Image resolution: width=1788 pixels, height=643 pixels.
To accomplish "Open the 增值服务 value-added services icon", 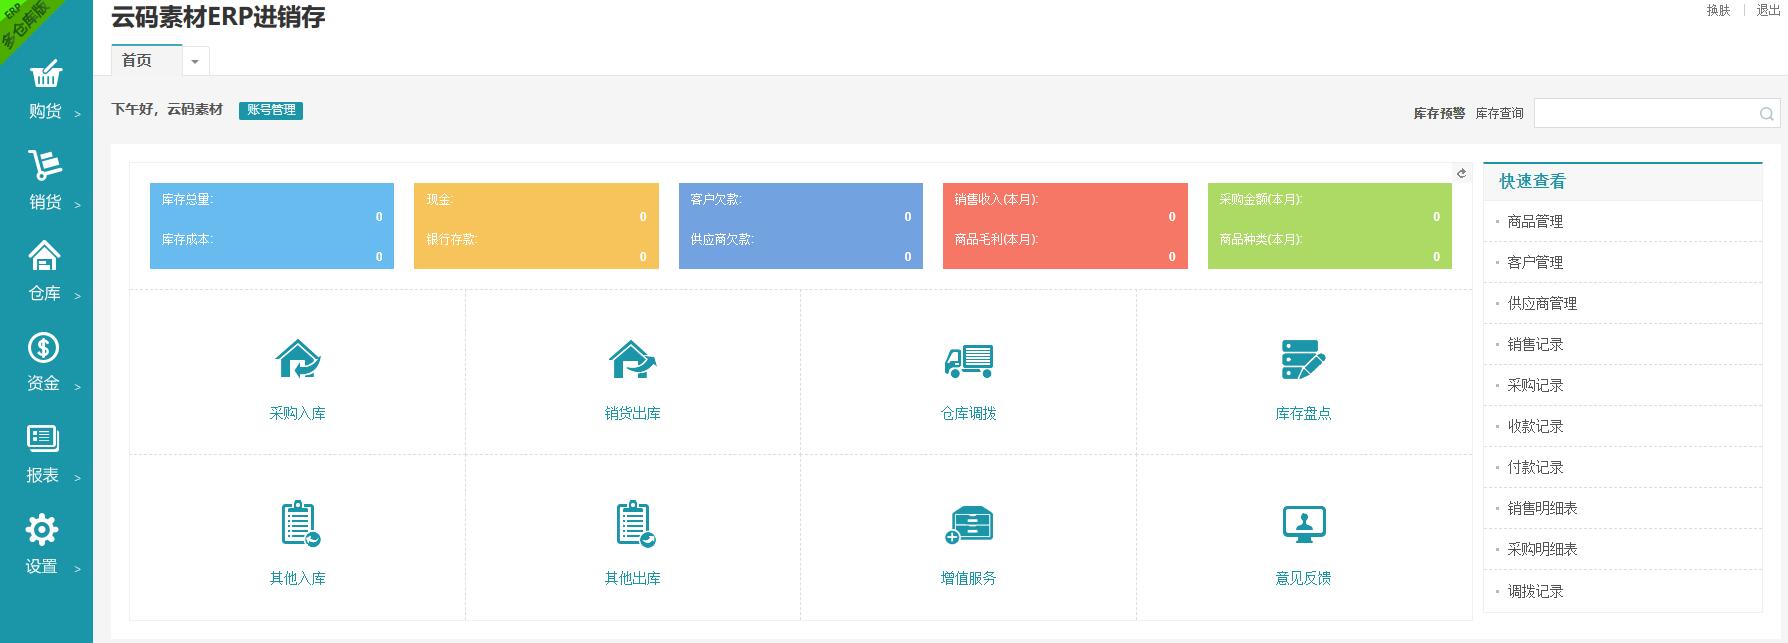I will point(968,524).
